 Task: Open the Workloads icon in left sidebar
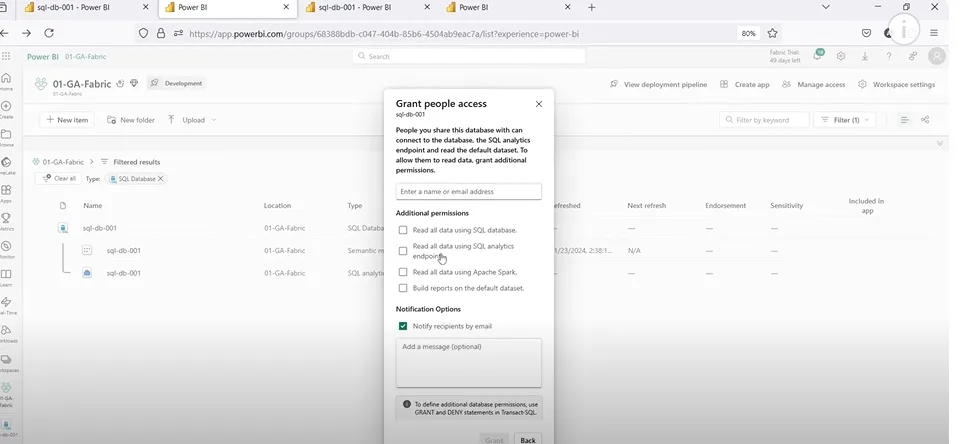click(6, 333)
